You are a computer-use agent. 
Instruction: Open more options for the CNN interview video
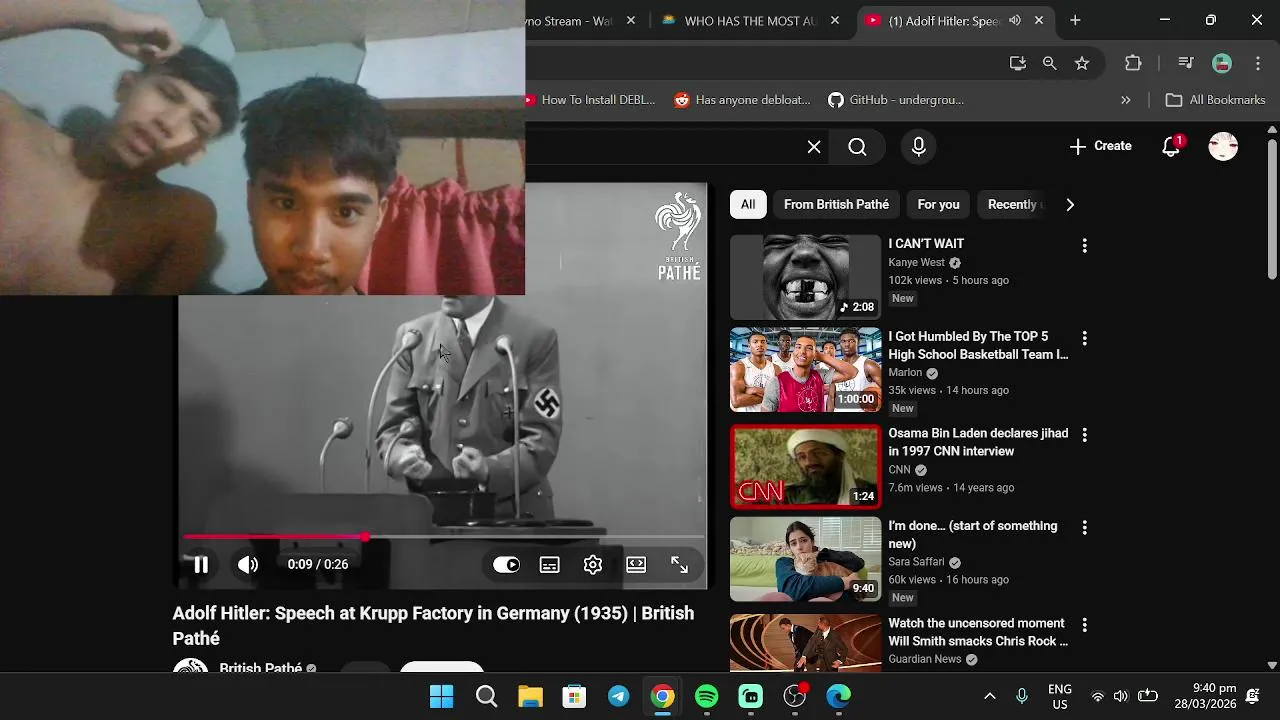(x=1084, y=435)
